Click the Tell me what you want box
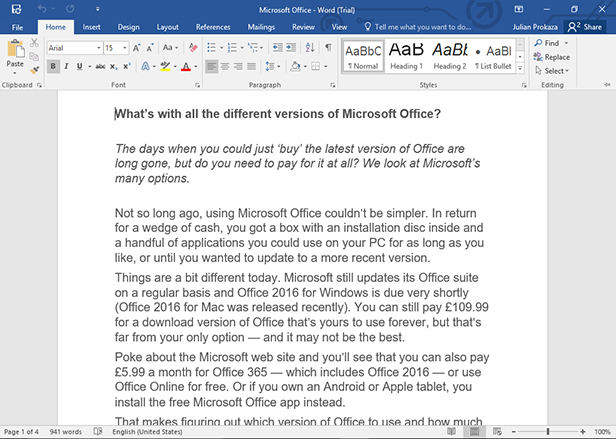616x439 pixels. click(418, 27)
